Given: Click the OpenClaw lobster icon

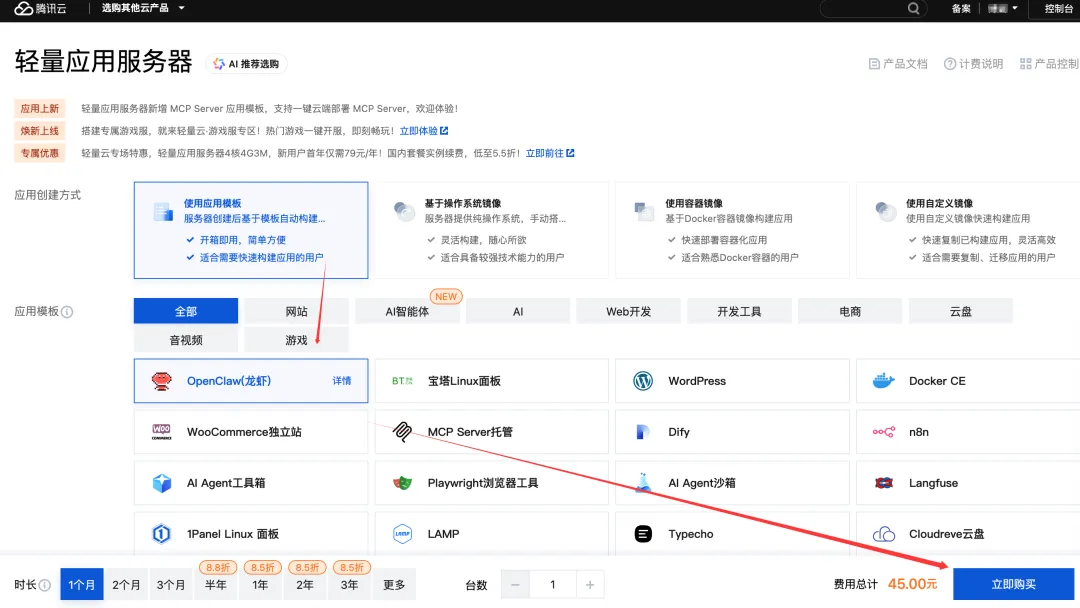Looking at the screenshot, I should point(161,381).
